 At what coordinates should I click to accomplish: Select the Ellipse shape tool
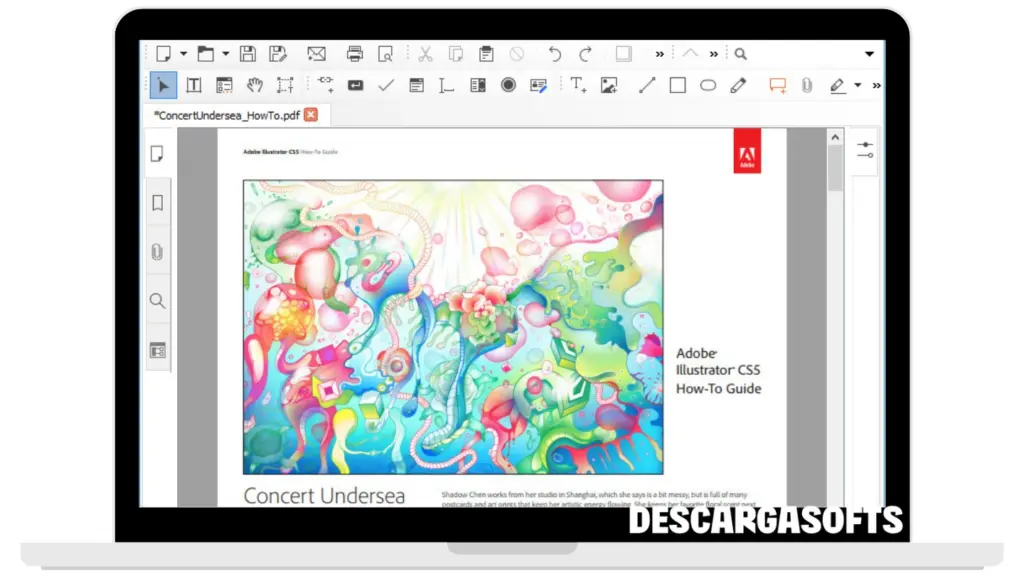(x=708, y=85)
